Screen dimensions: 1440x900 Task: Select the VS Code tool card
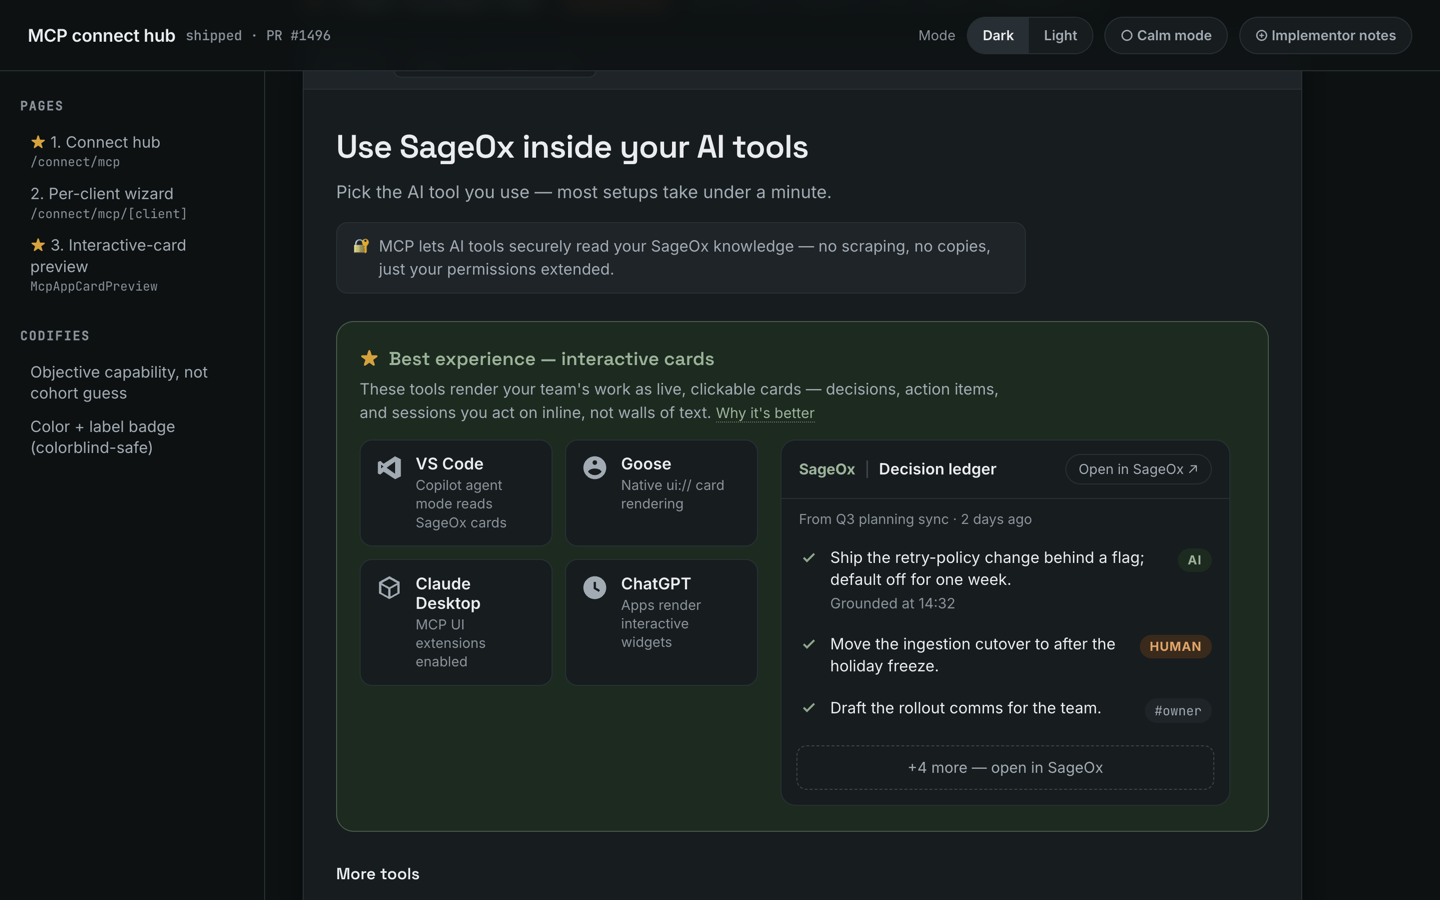(456, 493)
